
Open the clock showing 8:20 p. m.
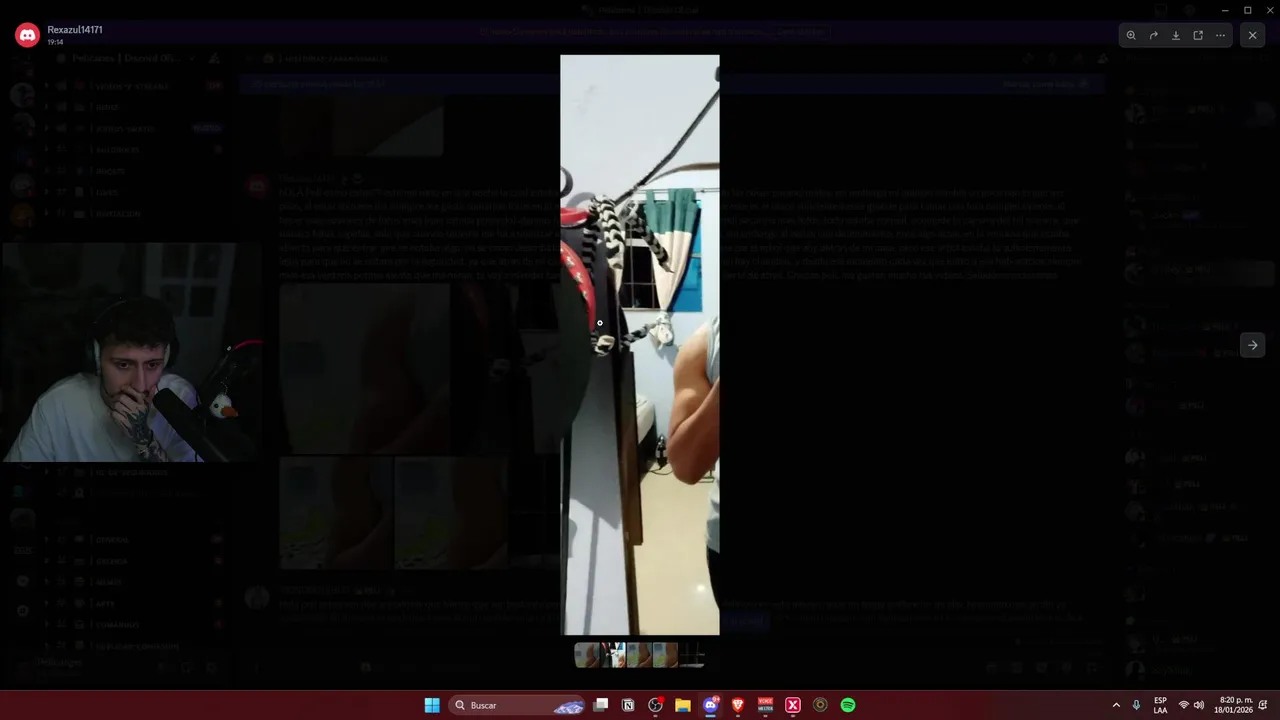pyautogui.click(x=1233, y=705)
